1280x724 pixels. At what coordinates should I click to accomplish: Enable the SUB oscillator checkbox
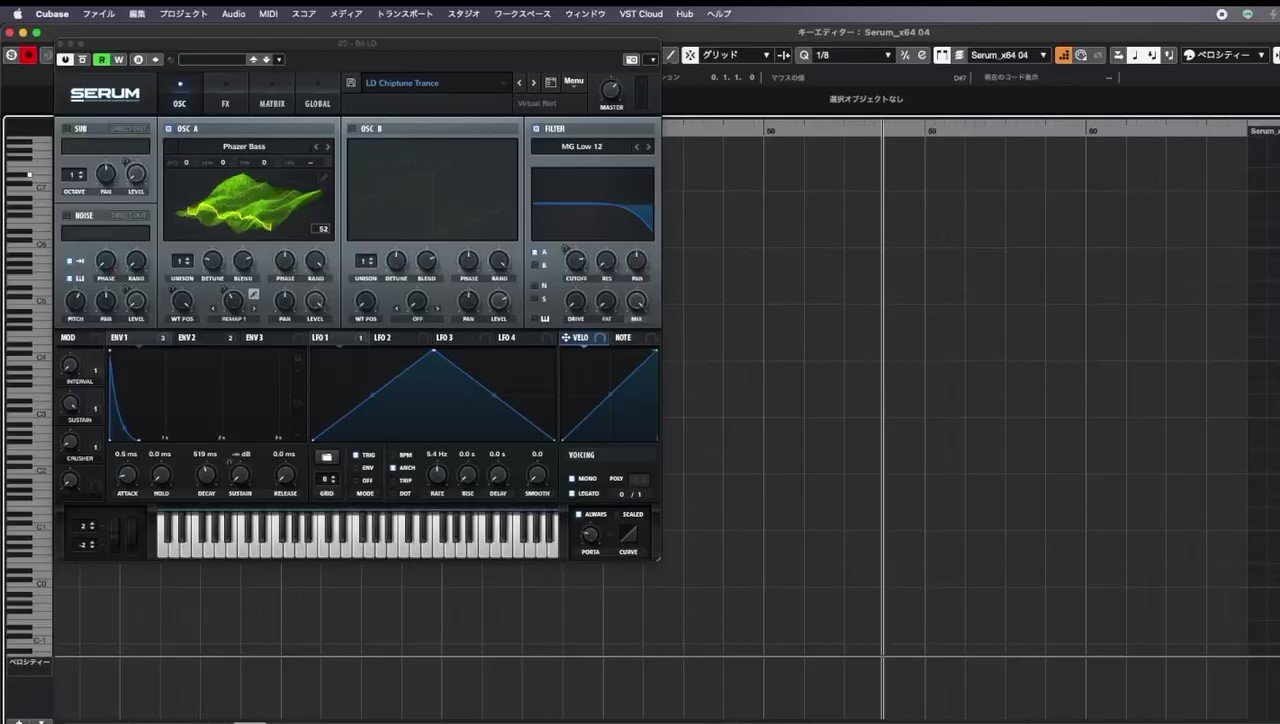[66, 129]
